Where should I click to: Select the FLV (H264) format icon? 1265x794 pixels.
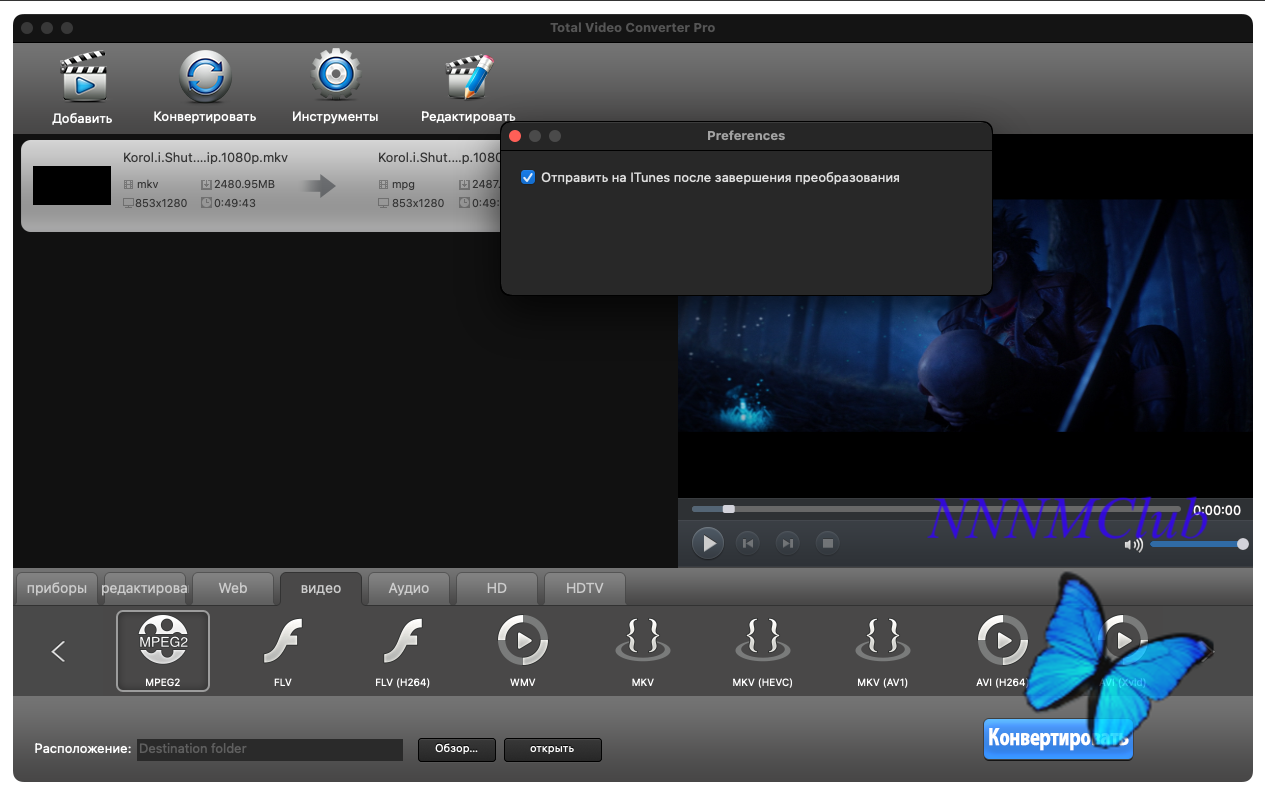402,642
